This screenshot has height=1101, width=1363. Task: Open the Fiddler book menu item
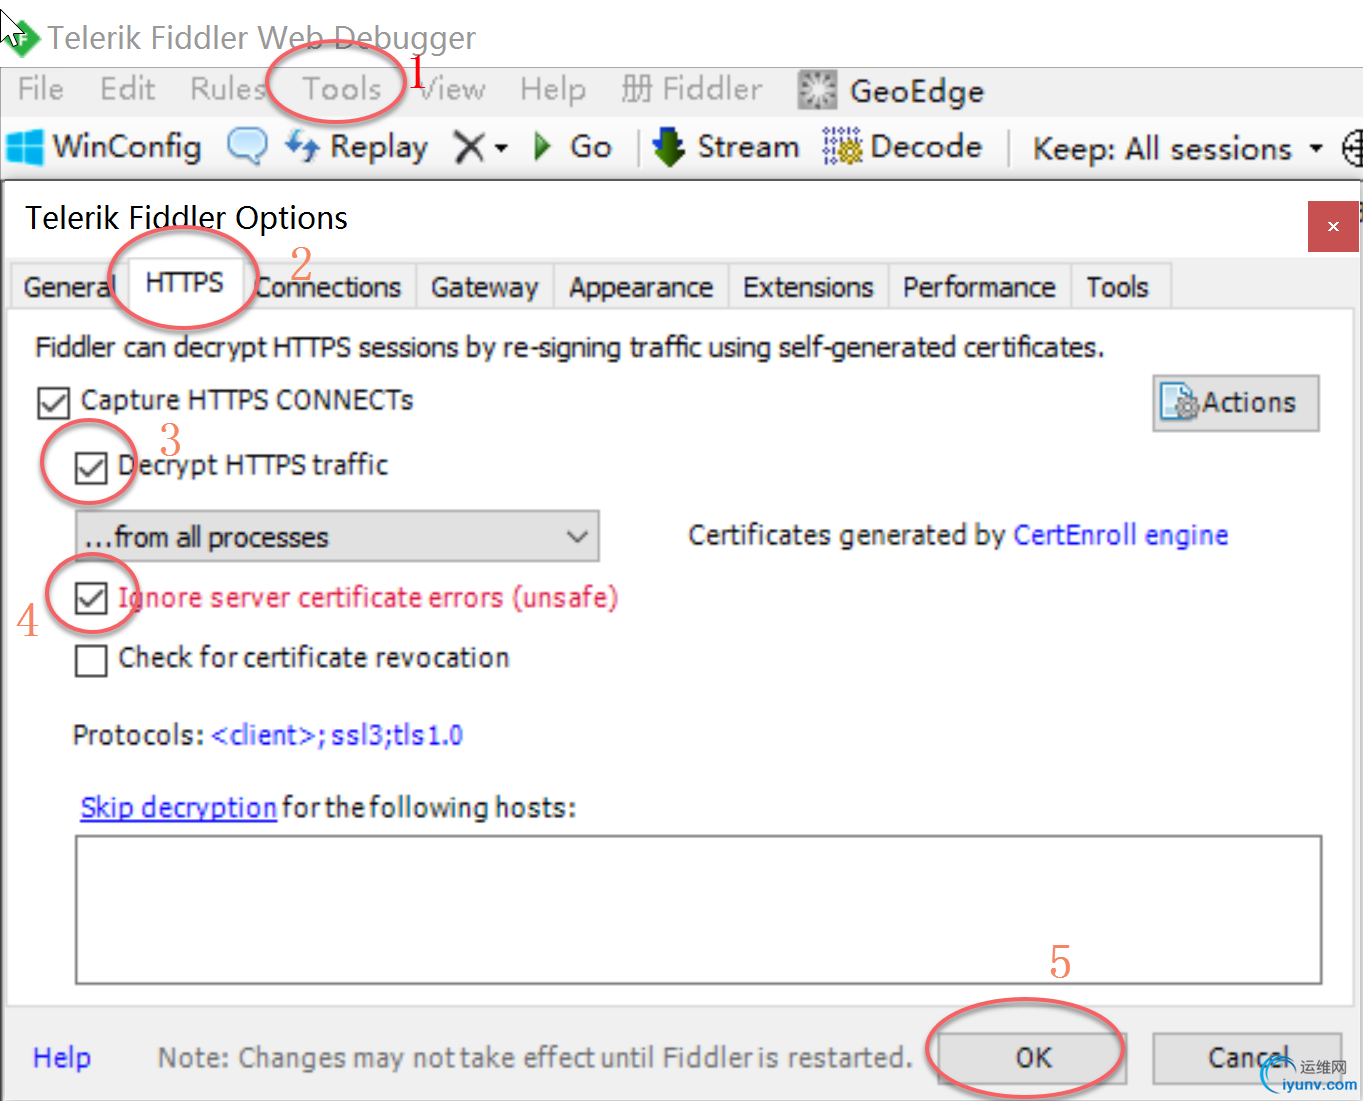tap(692, 89)
